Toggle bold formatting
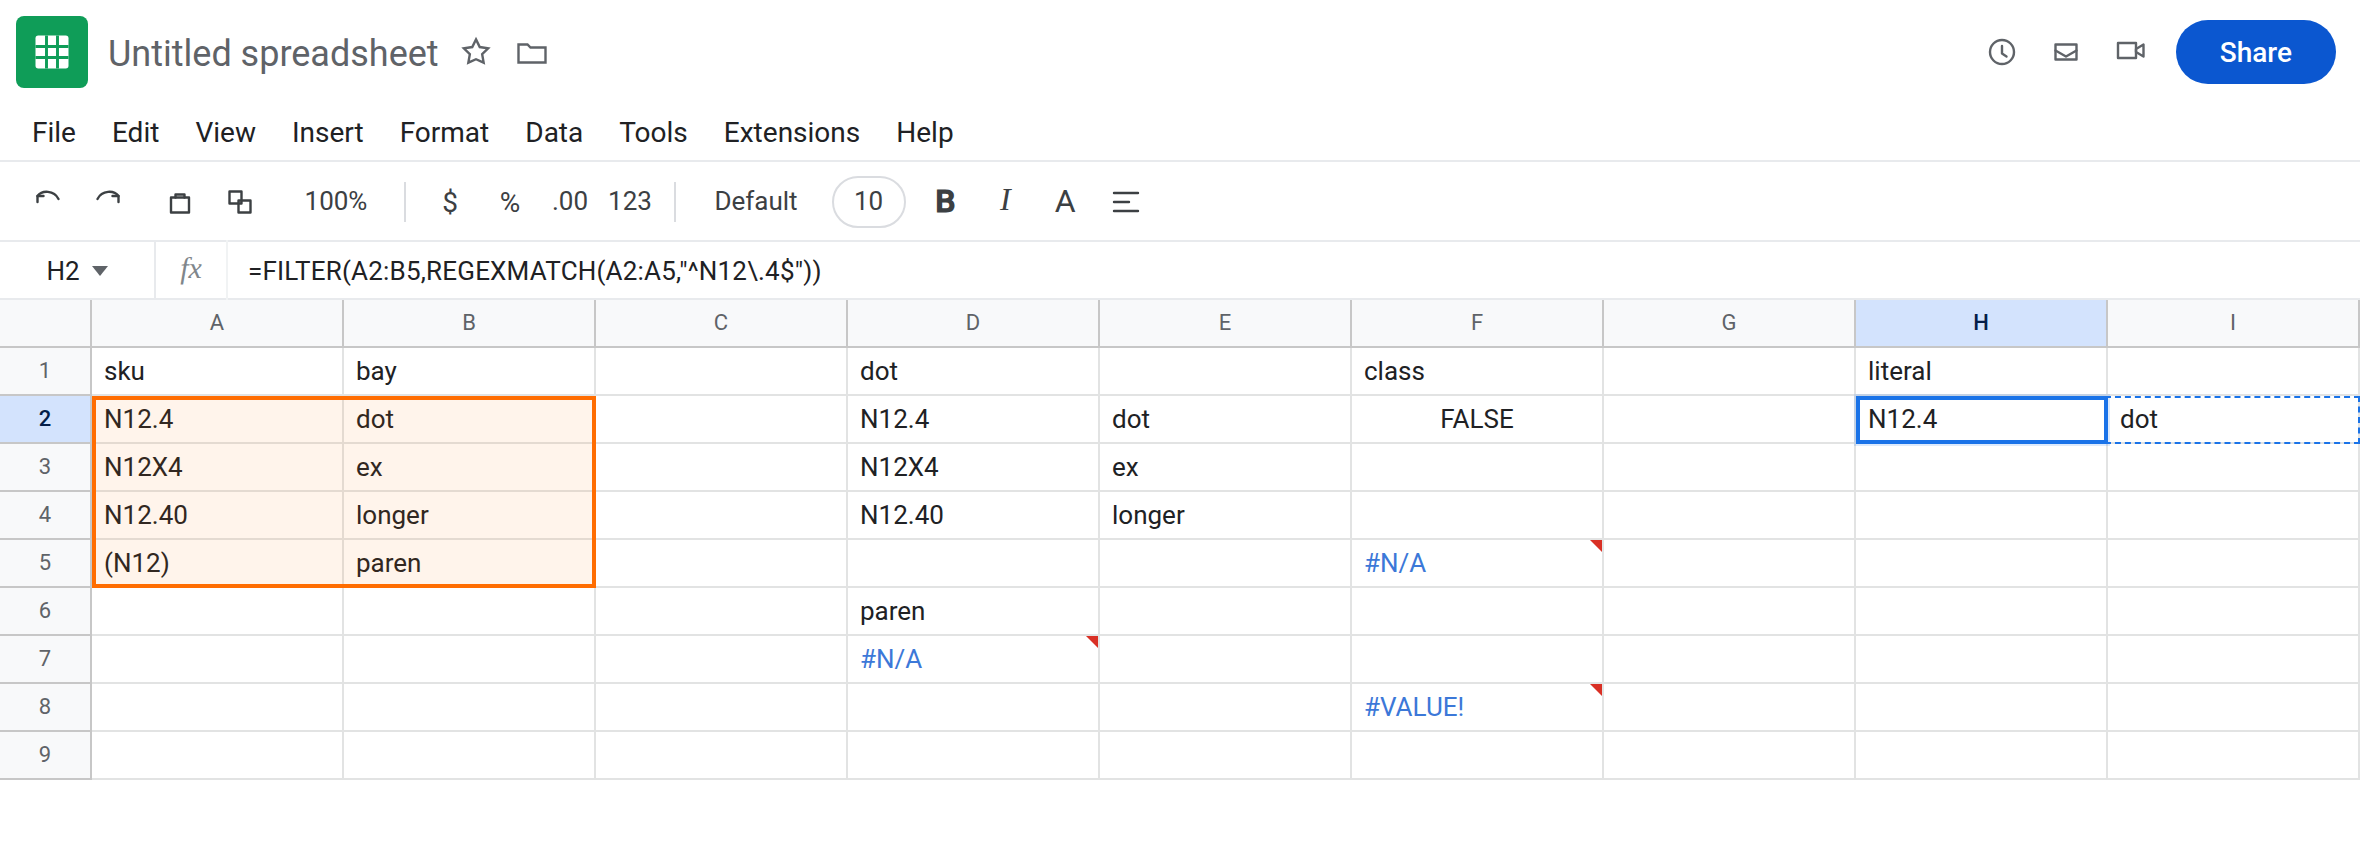The width and height of the screenshot is (2360, 860). [945, 202]
